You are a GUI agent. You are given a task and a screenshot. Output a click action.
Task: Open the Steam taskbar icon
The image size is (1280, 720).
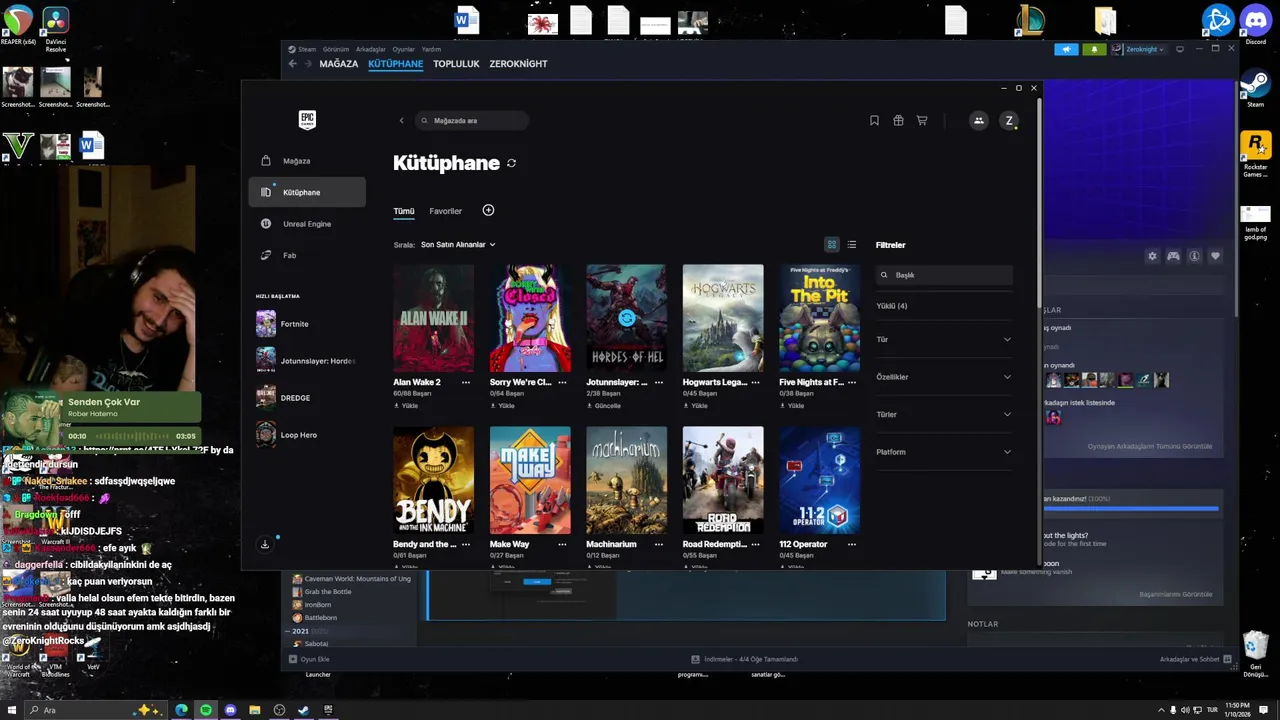(303, 710)
